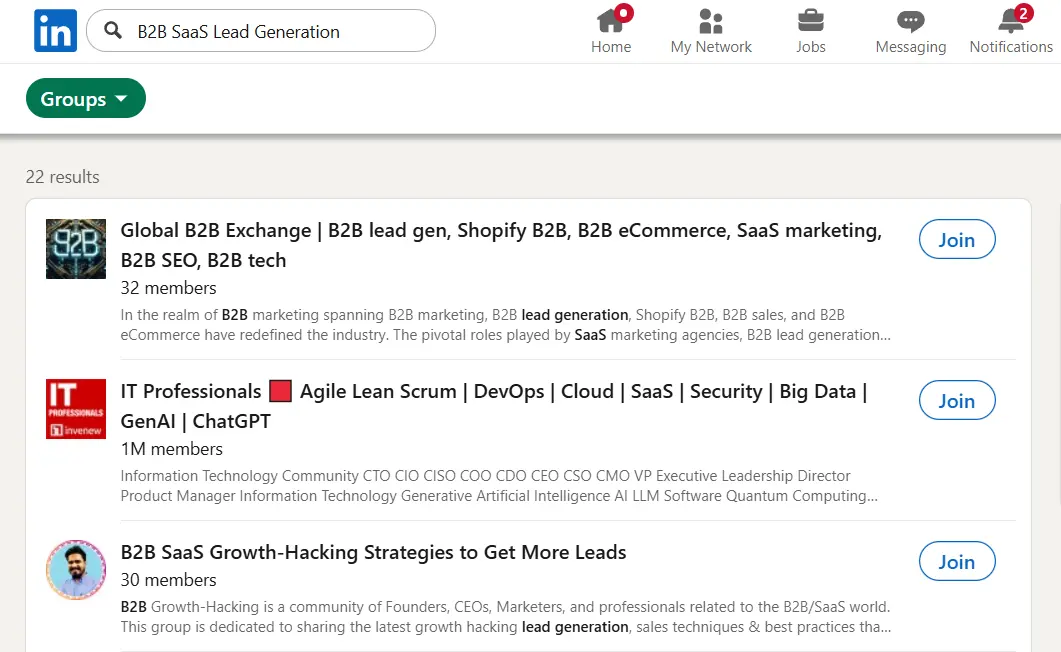Click the search field containing B2B SaaS Lead Generation
This screenshot has width=1061, height=652.
(261, 30)
